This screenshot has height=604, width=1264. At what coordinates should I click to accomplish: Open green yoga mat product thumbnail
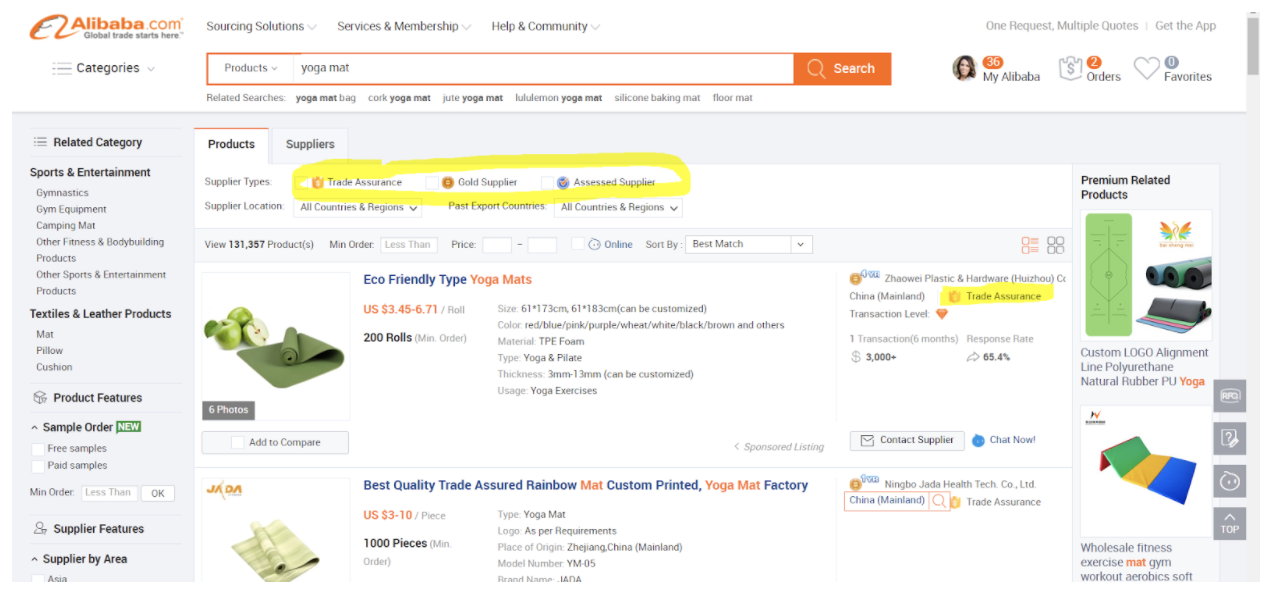tap(276, 346)
